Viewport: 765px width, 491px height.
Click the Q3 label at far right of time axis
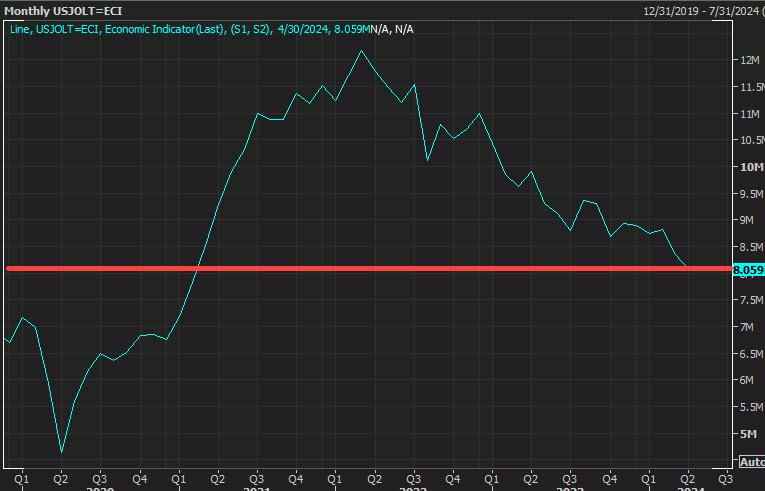pyautogui.click(x=724, y=478)
